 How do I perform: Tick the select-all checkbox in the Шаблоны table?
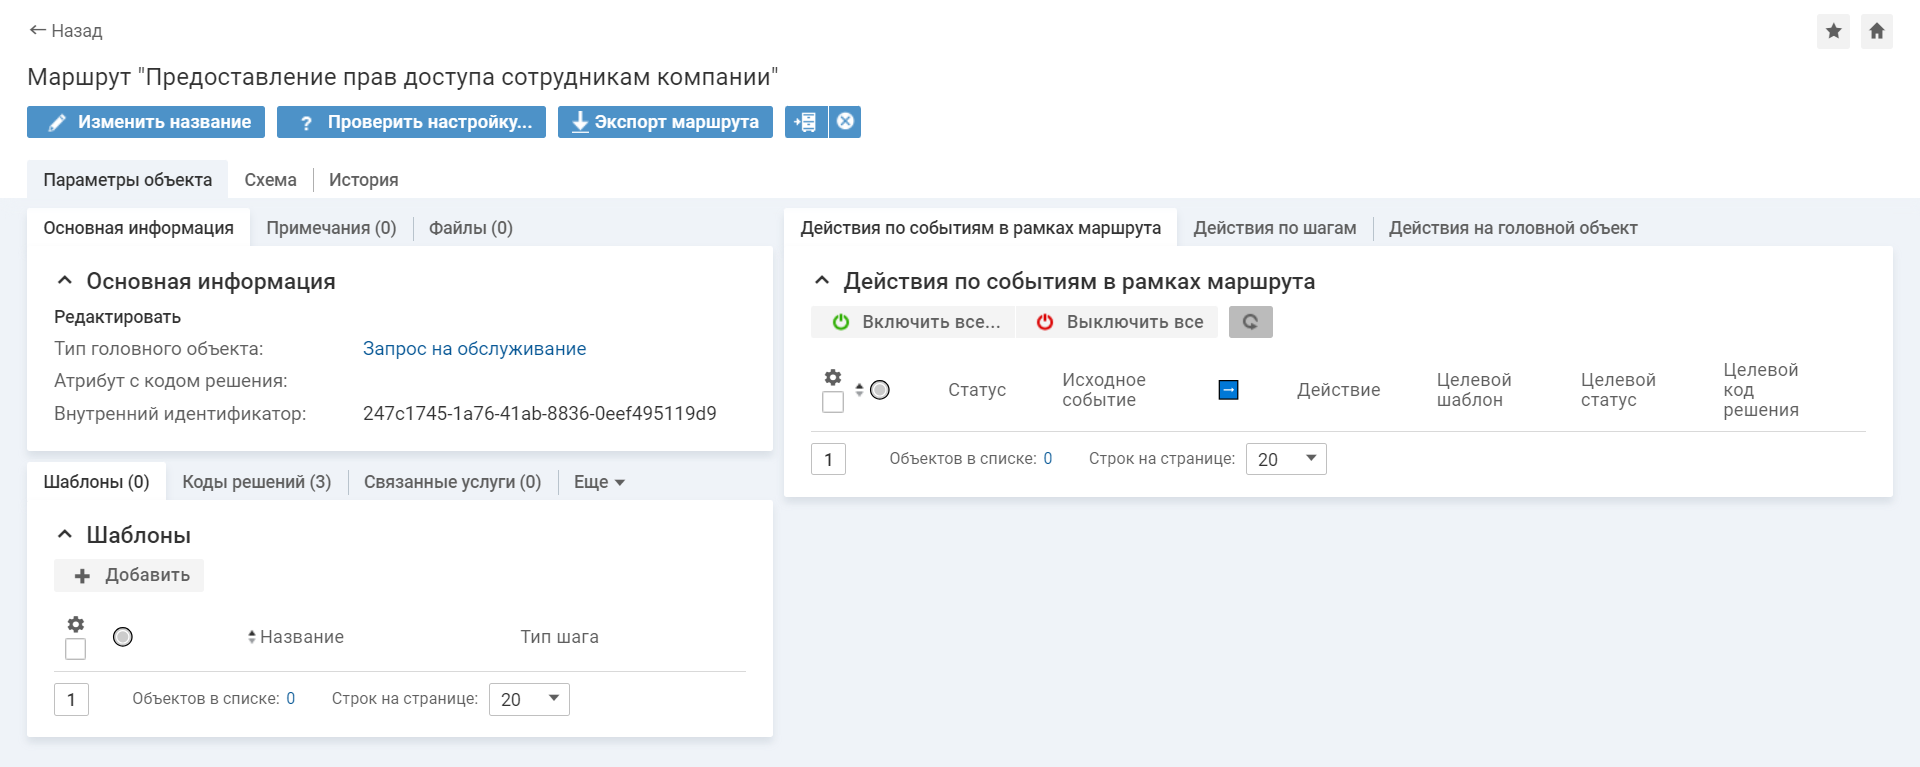pos(76,650)
